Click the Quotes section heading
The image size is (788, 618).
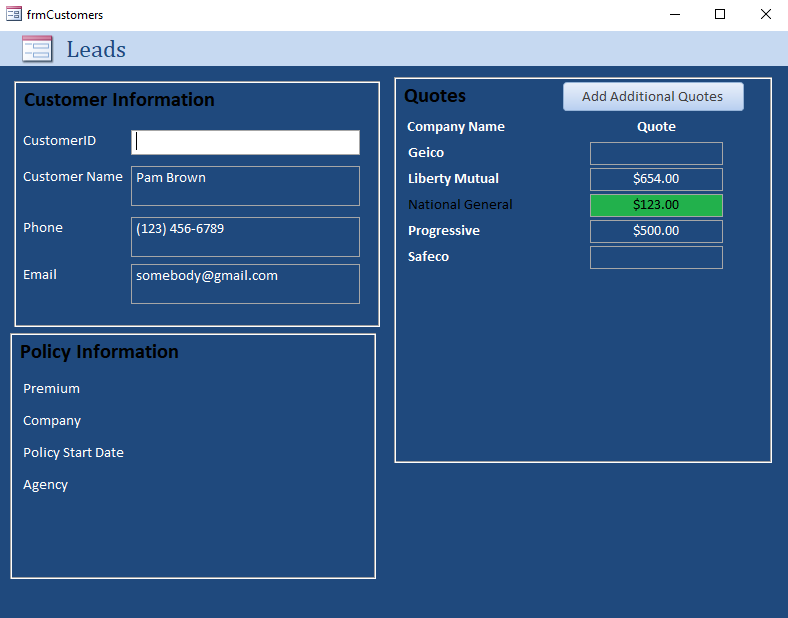click(435, 96)
